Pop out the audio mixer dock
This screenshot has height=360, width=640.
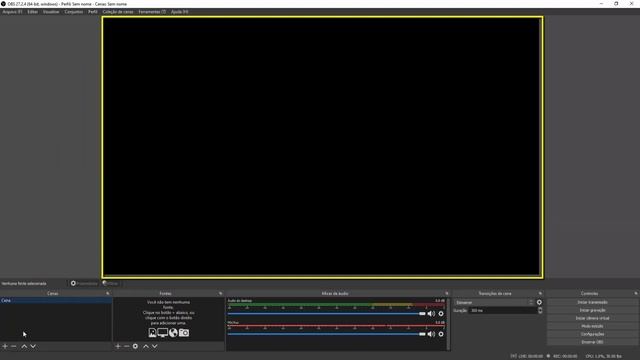[447, 293]
